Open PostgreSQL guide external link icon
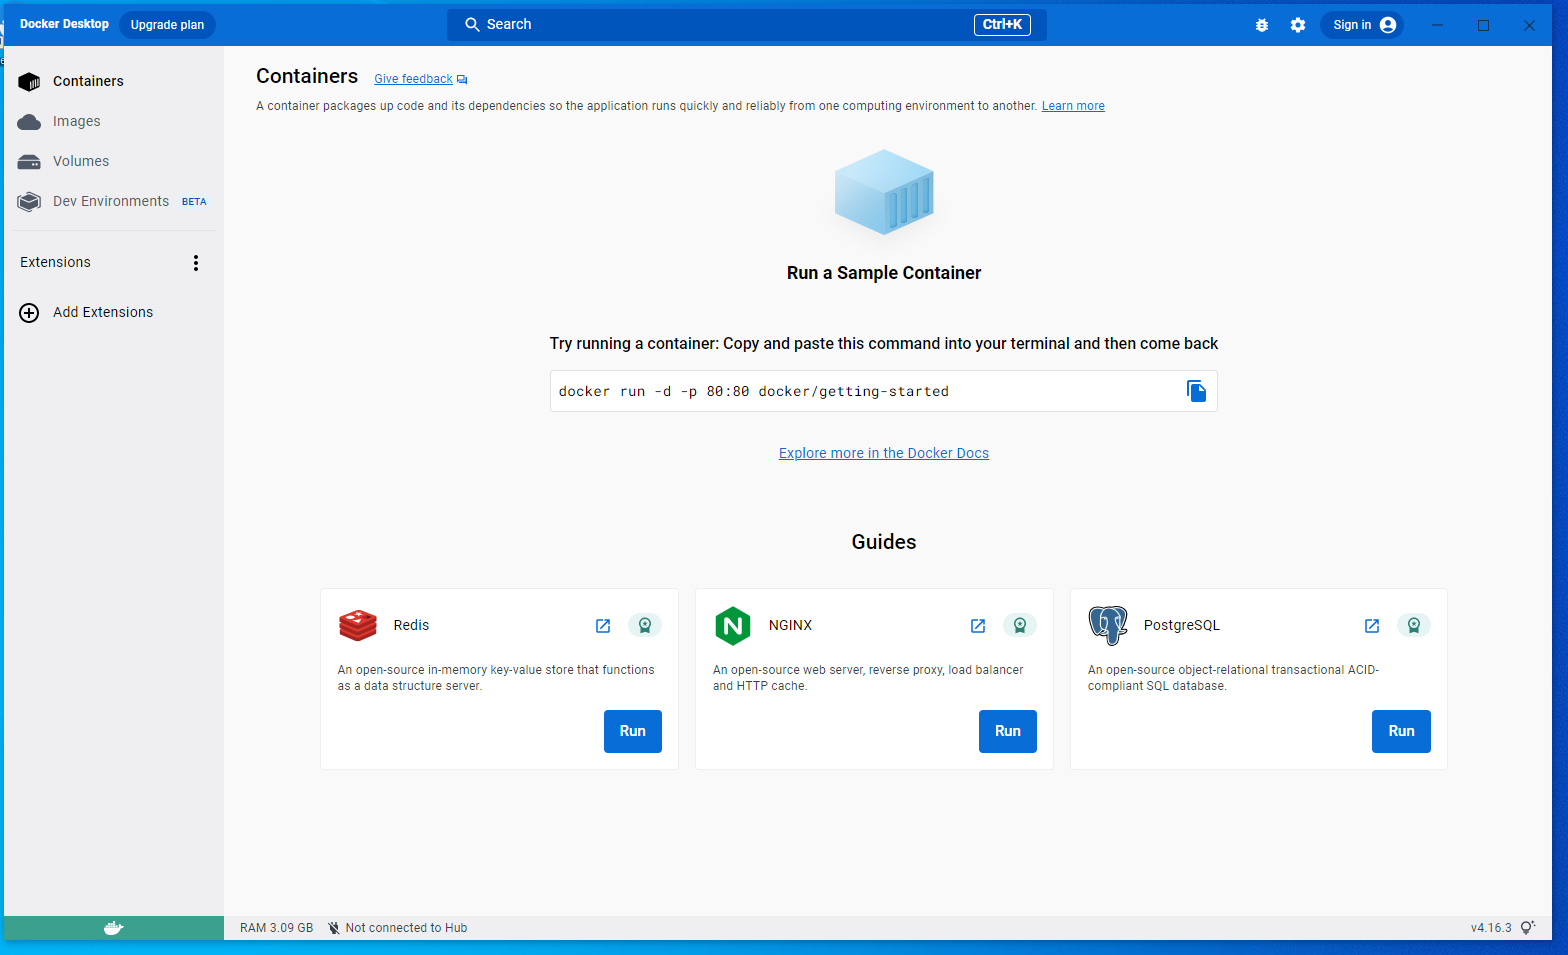1568x955 pixels. tap(1372, 626)
